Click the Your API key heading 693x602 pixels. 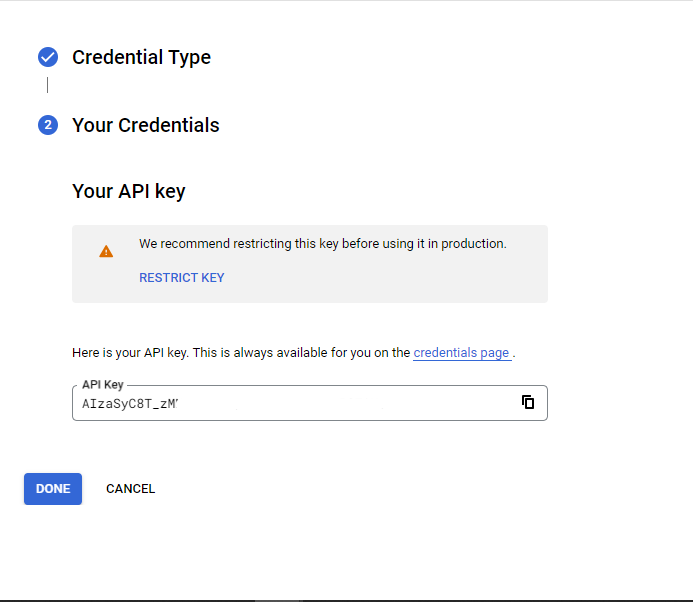click(x=129, y=191)
